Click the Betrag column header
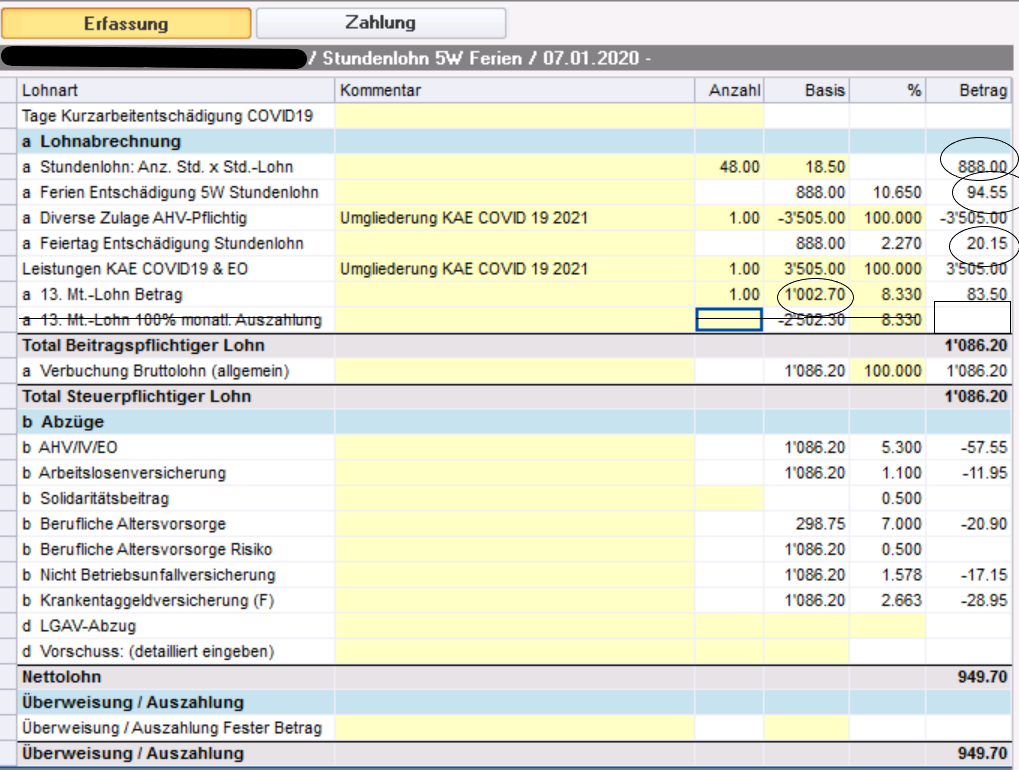1019x770 pixels. click(968, 90)
